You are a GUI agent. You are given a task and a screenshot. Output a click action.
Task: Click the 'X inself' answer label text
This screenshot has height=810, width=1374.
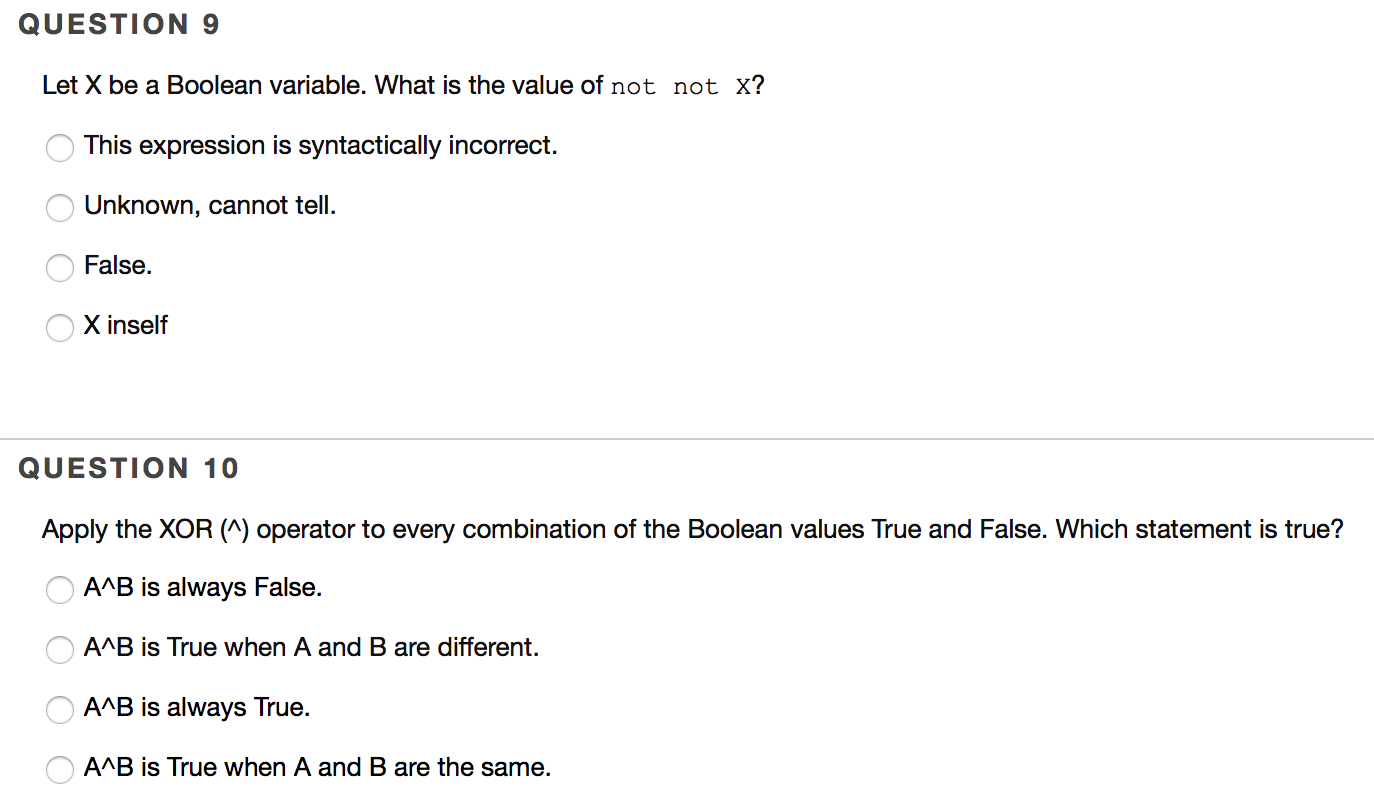[x=126, y=326]
